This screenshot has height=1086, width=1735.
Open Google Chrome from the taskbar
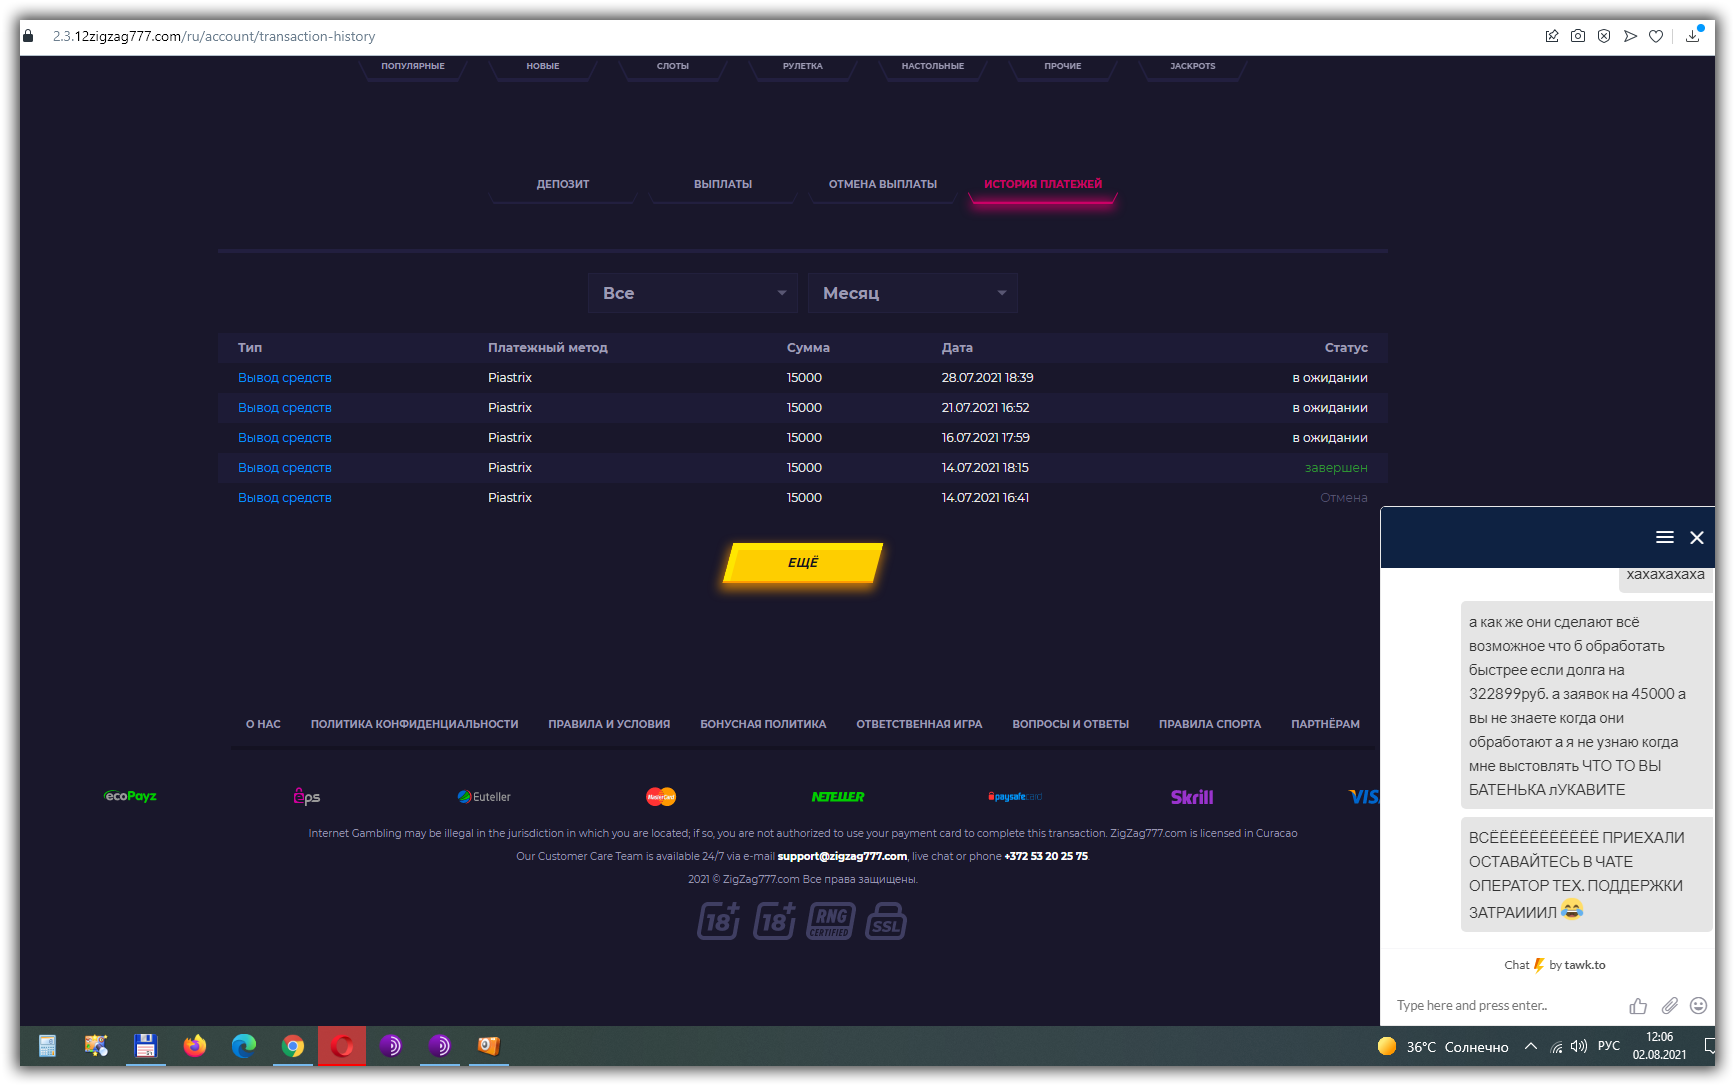(293, 1046)
